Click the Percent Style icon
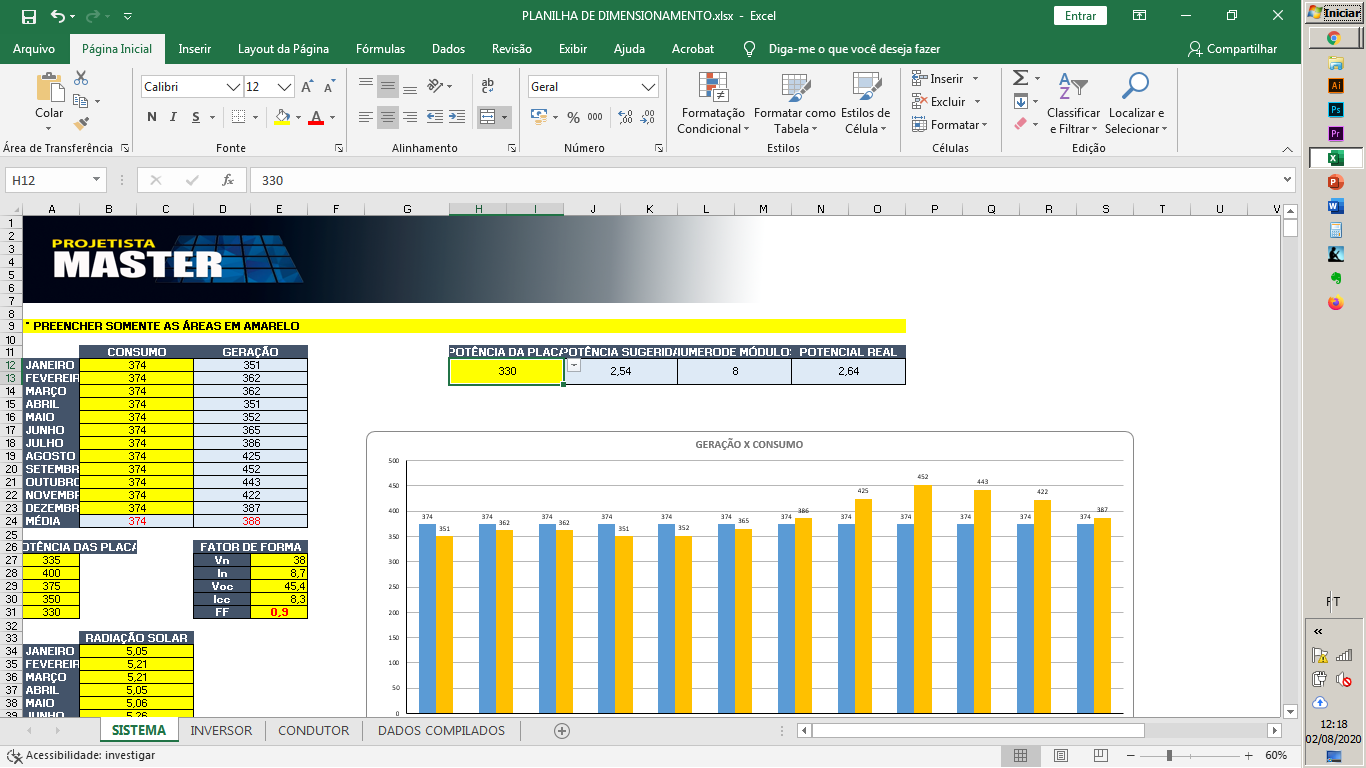This screenshot has width=1366, height=768. coord(573,117)
